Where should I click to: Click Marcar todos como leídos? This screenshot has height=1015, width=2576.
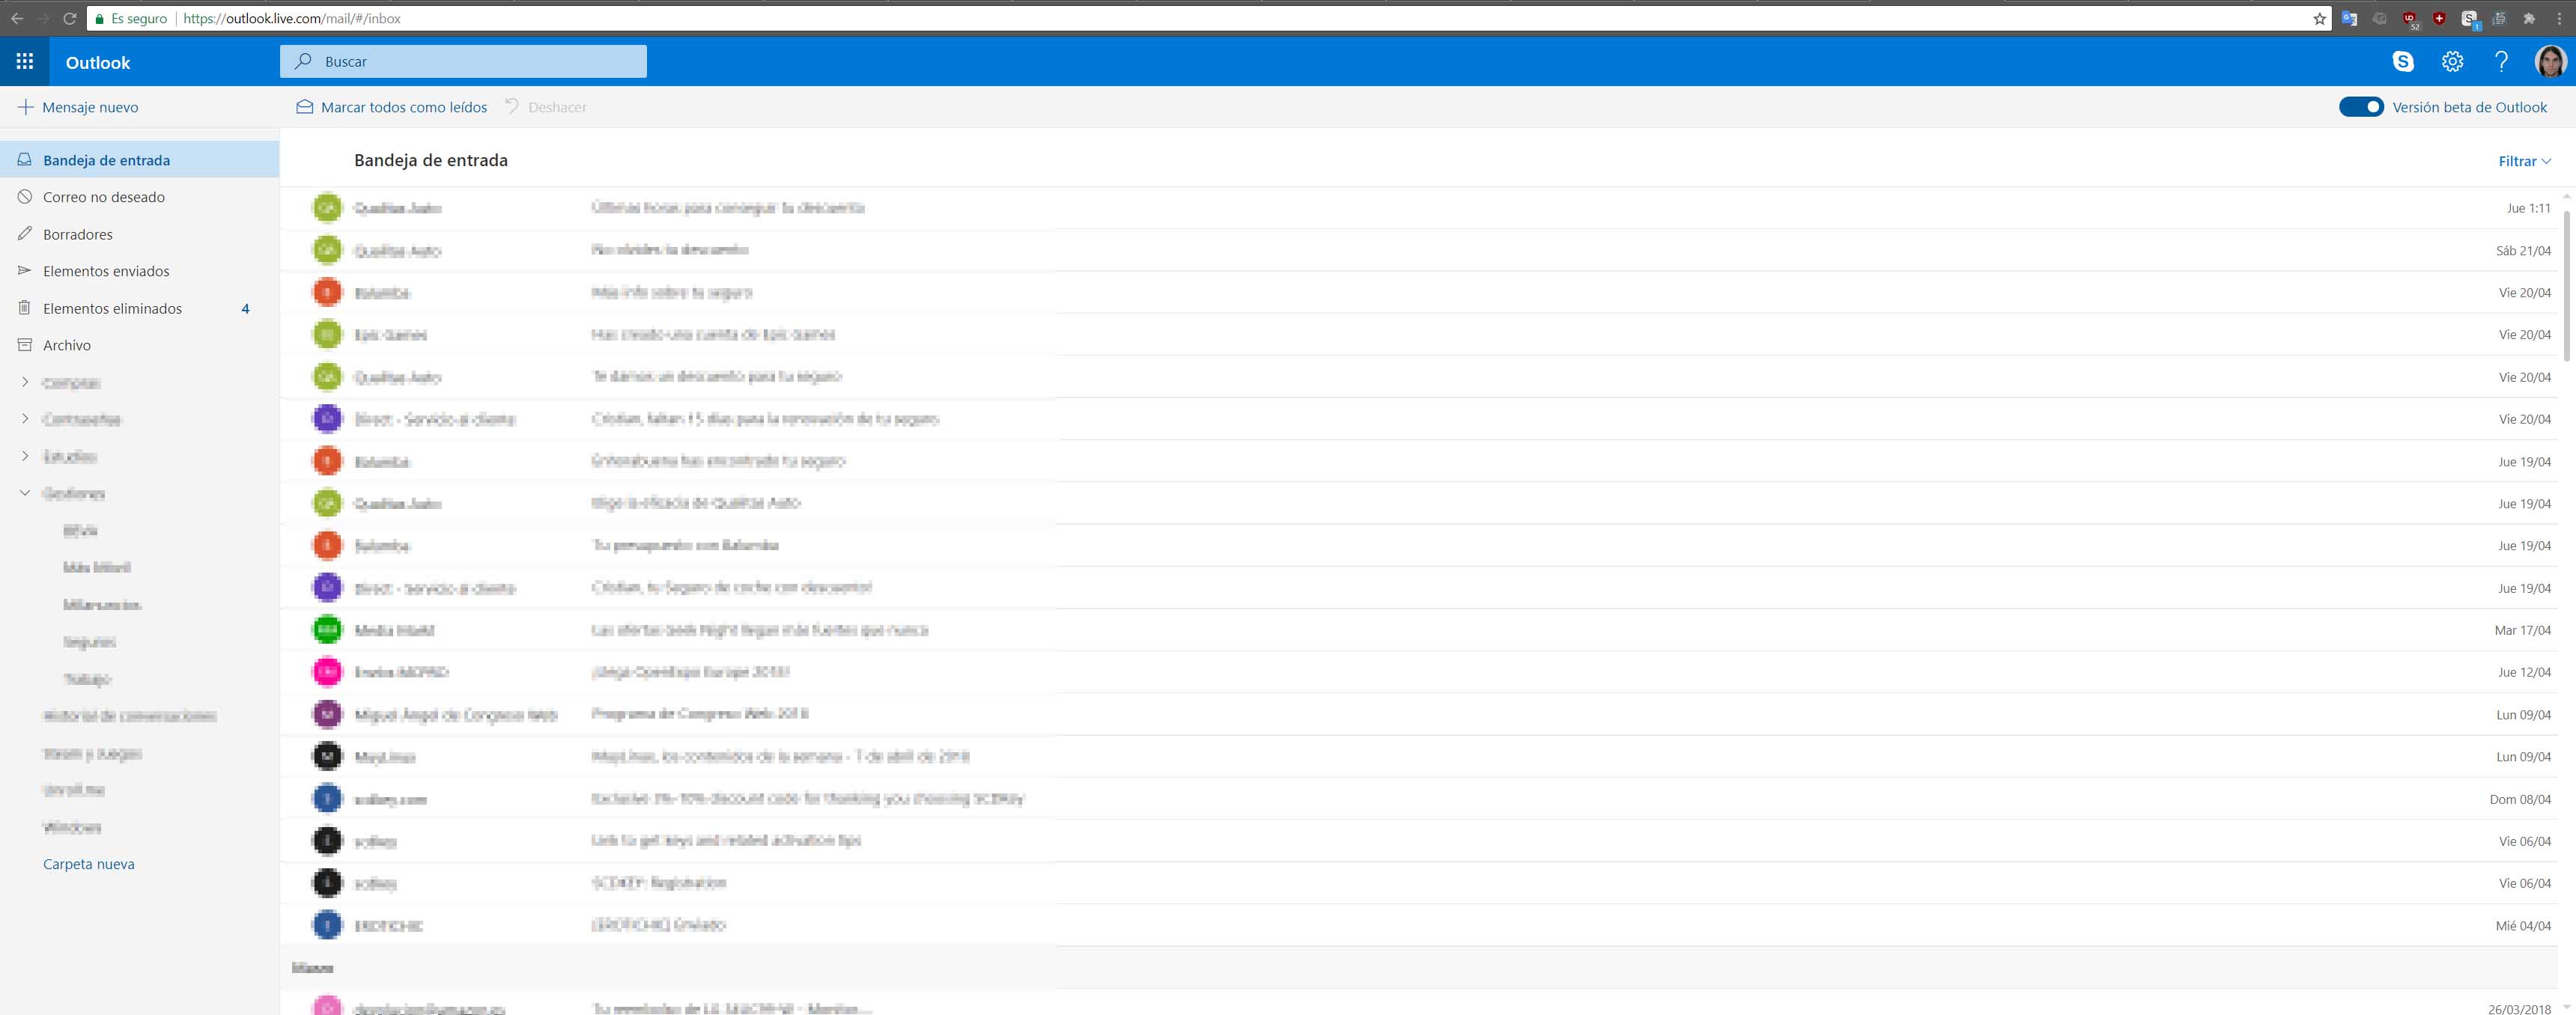click(392, 107)
